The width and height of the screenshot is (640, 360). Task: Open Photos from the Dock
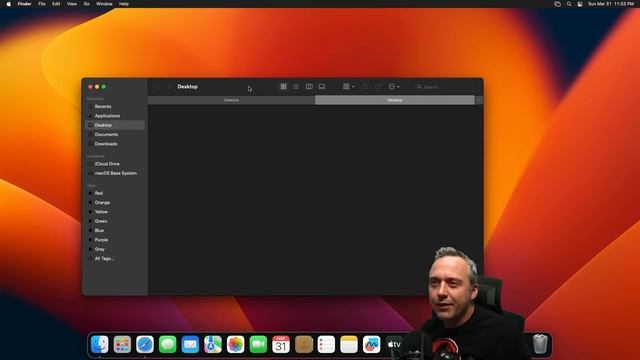236,344
